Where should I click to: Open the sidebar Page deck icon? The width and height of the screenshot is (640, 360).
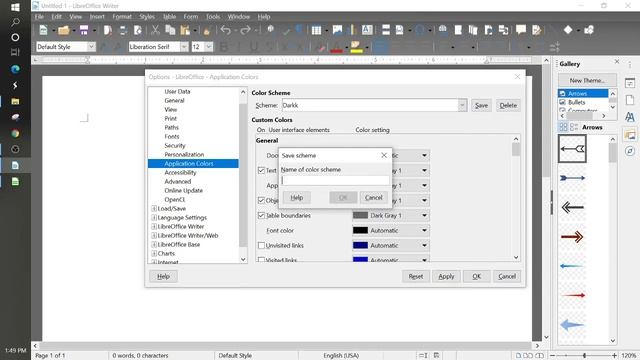630,100
